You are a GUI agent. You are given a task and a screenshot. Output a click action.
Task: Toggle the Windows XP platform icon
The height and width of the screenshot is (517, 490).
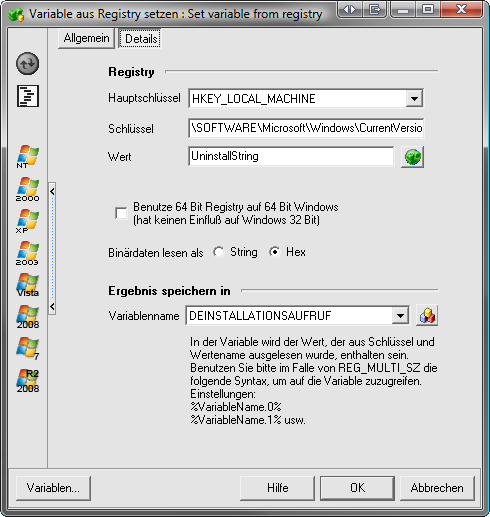click(x=28, y=221)
